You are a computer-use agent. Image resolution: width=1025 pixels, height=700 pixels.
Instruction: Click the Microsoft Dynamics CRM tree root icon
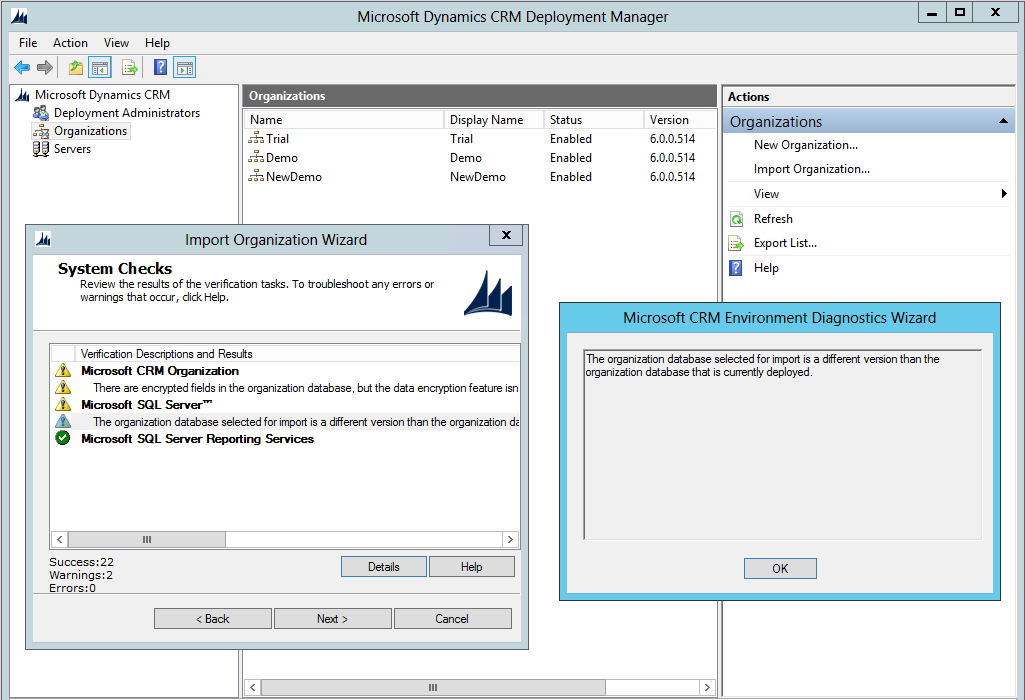pos(23,95)
